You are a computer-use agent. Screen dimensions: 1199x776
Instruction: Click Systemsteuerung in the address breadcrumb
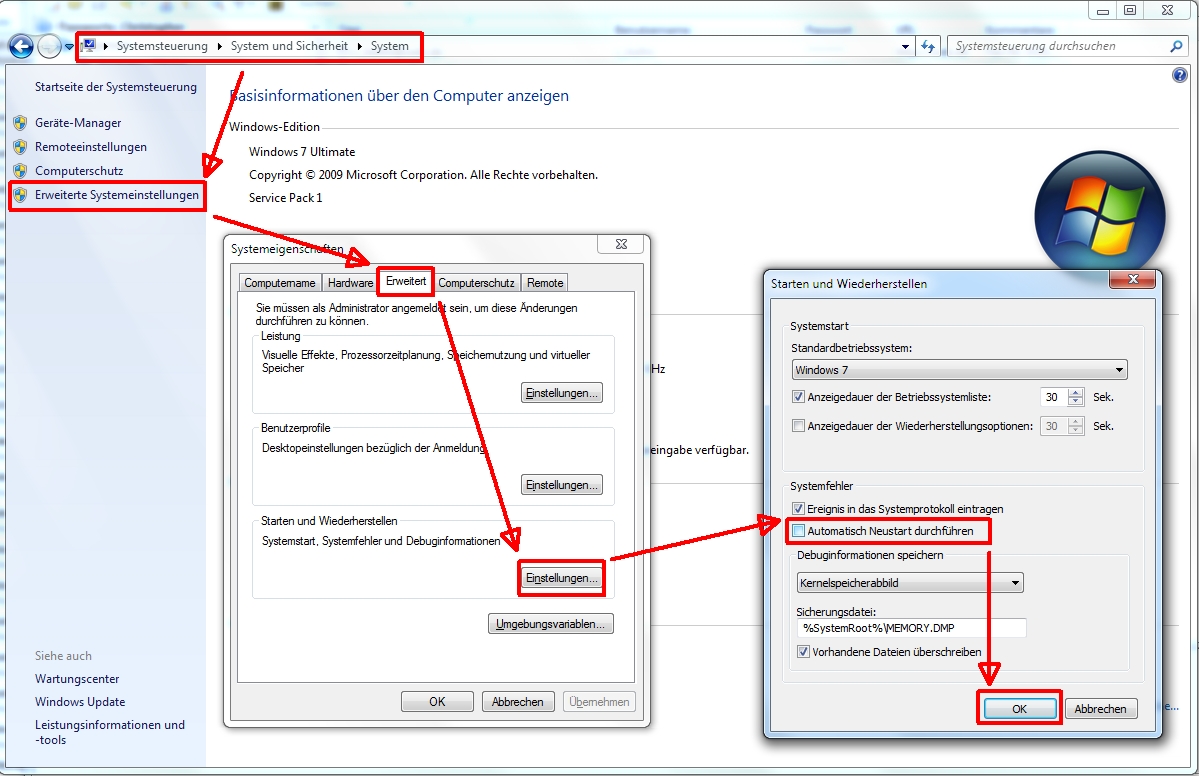(162, 46)
